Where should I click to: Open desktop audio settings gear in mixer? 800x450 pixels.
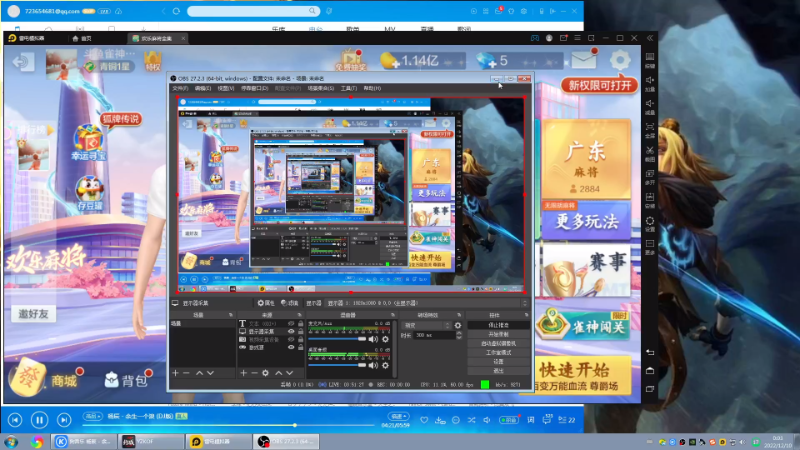(385, 365)
